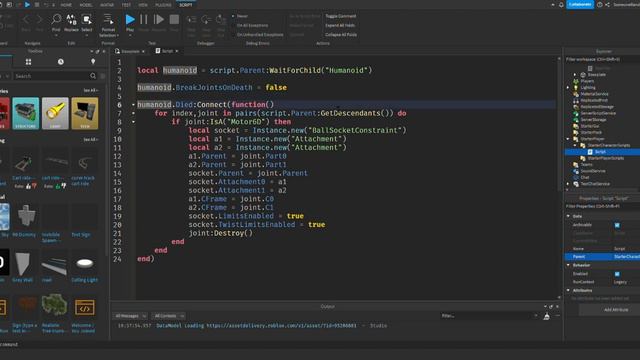Screen dimensions: 640x360
Task: Click the Toolbox search input field
Action: point(51,76)
